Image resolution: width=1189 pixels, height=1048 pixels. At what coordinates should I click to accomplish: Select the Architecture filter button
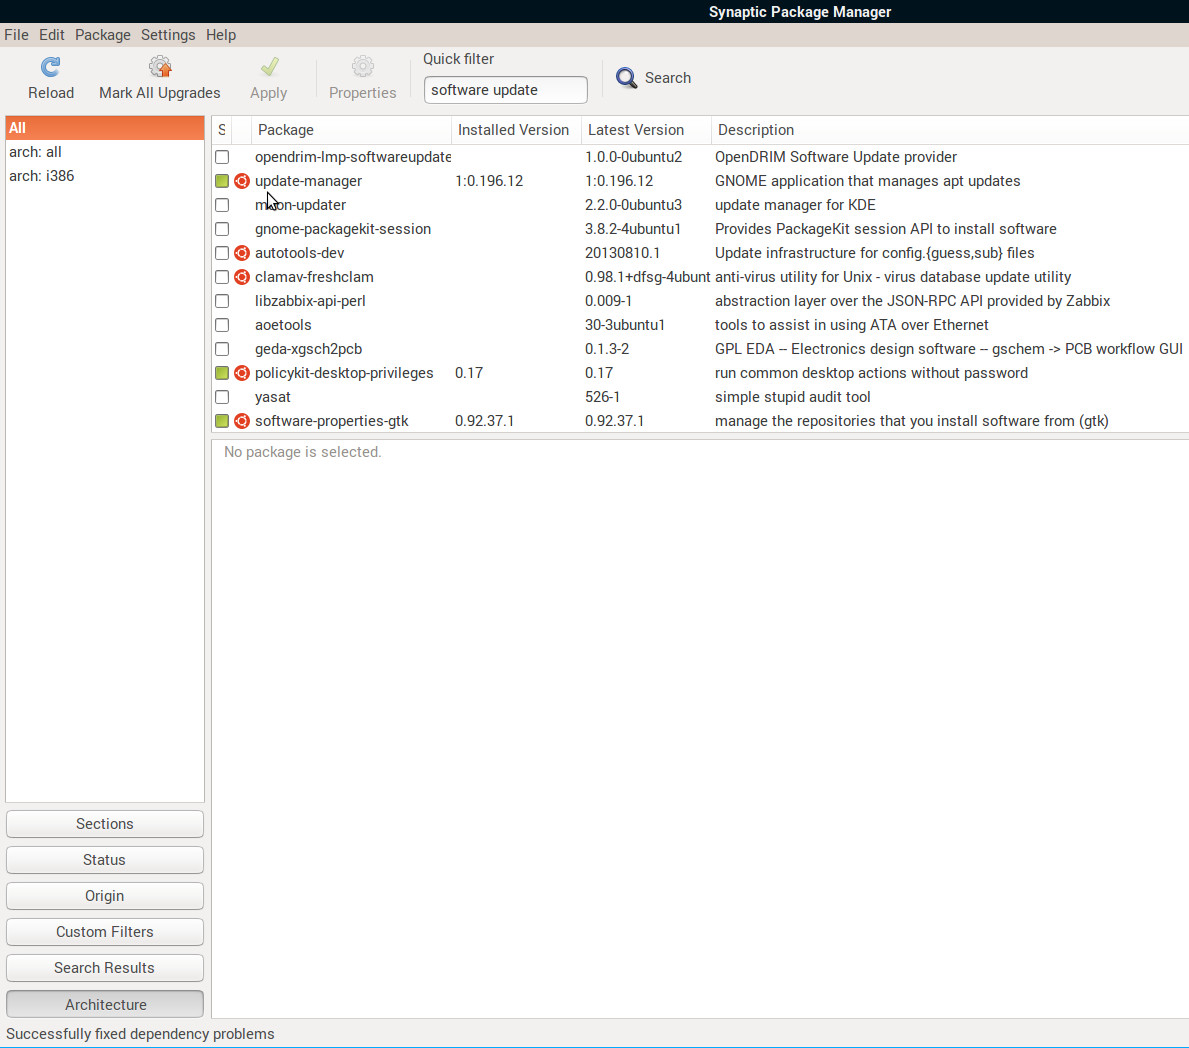[105, 1005]
